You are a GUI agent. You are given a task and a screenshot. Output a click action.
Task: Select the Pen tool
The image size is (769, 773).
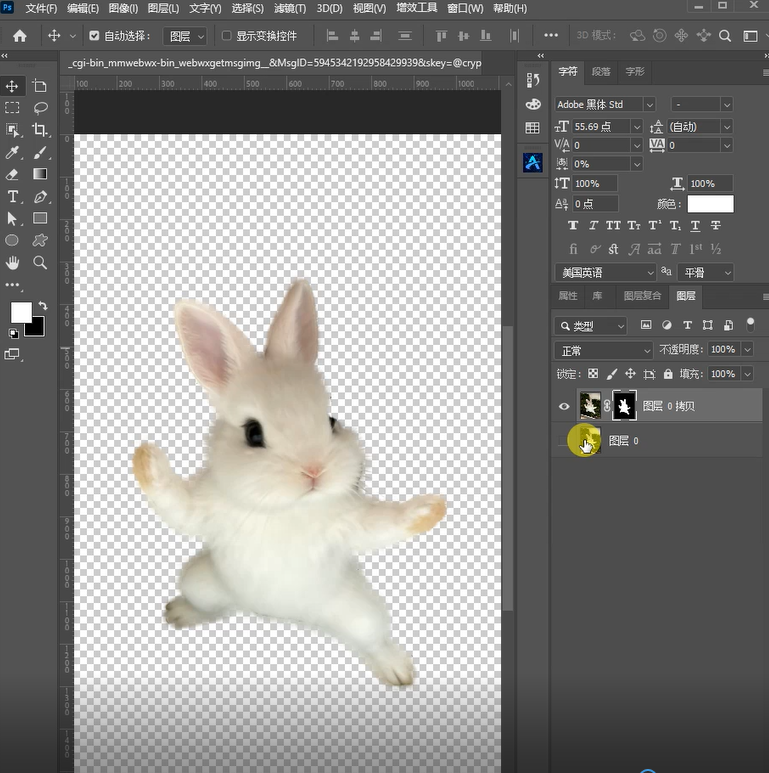40,196
